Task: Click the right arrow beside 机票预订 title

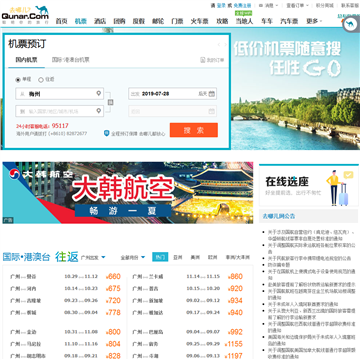Action: [x=226, y=44]
